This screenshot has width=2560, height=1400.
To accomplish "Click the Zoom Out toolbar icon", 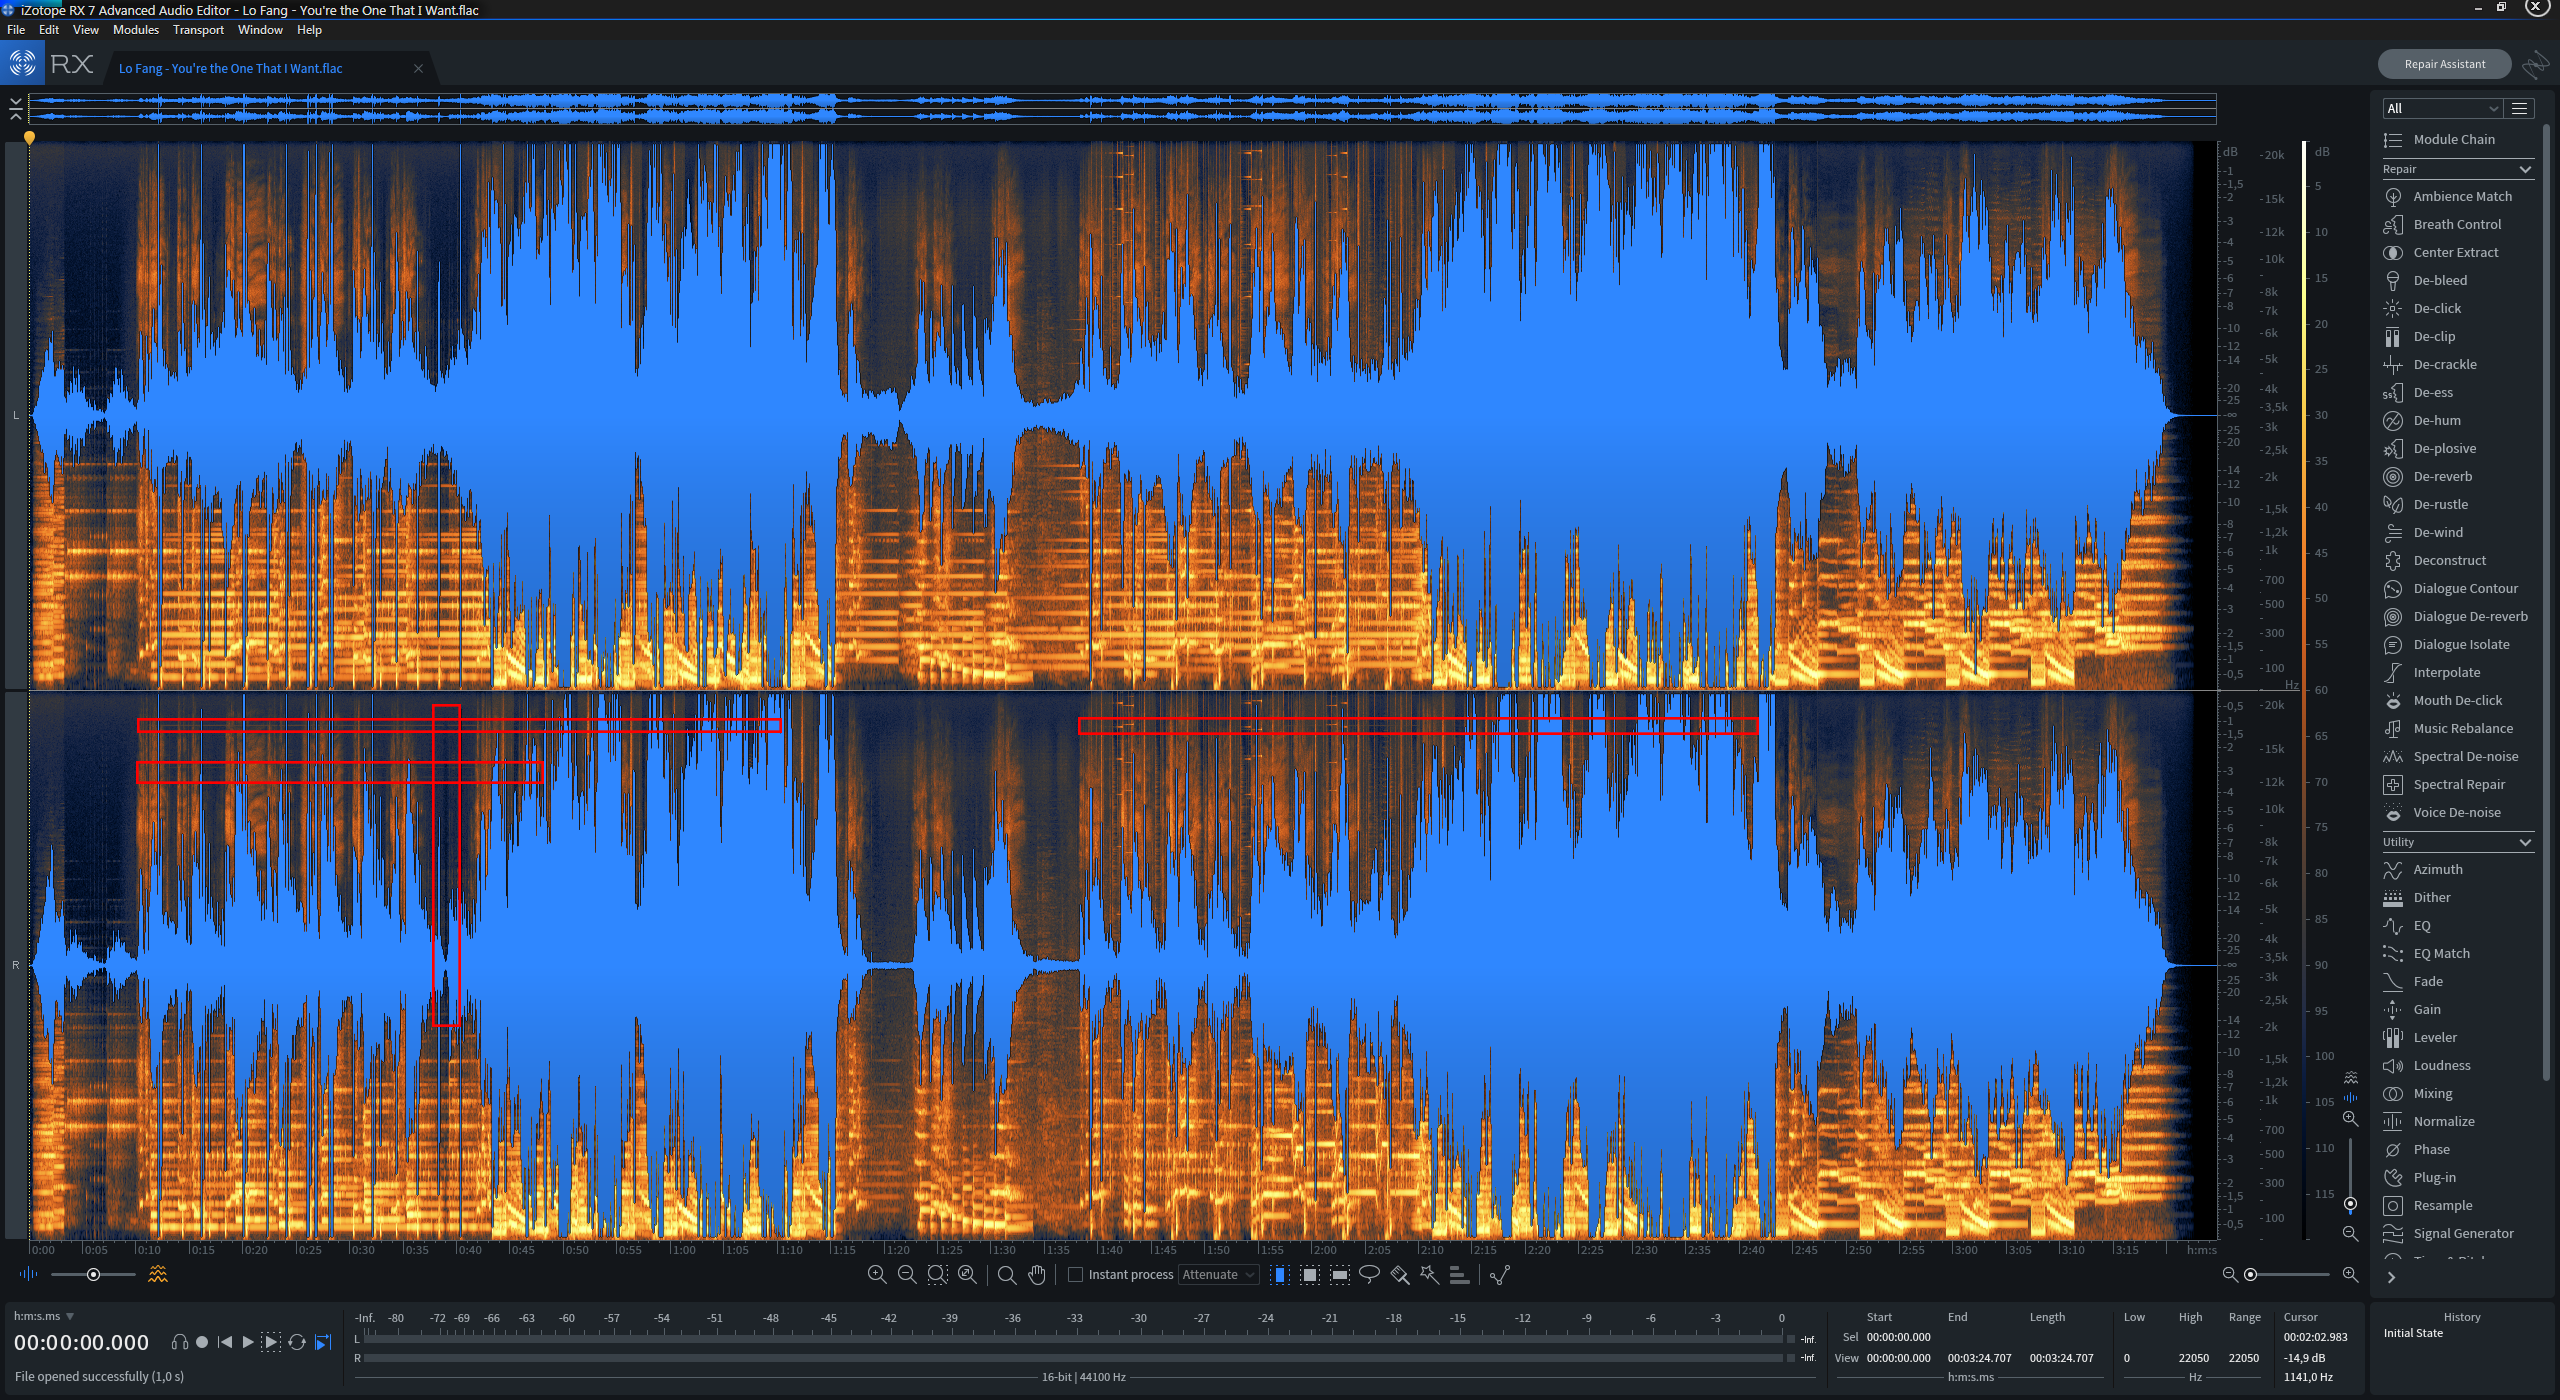I will tap(907, 1275).
